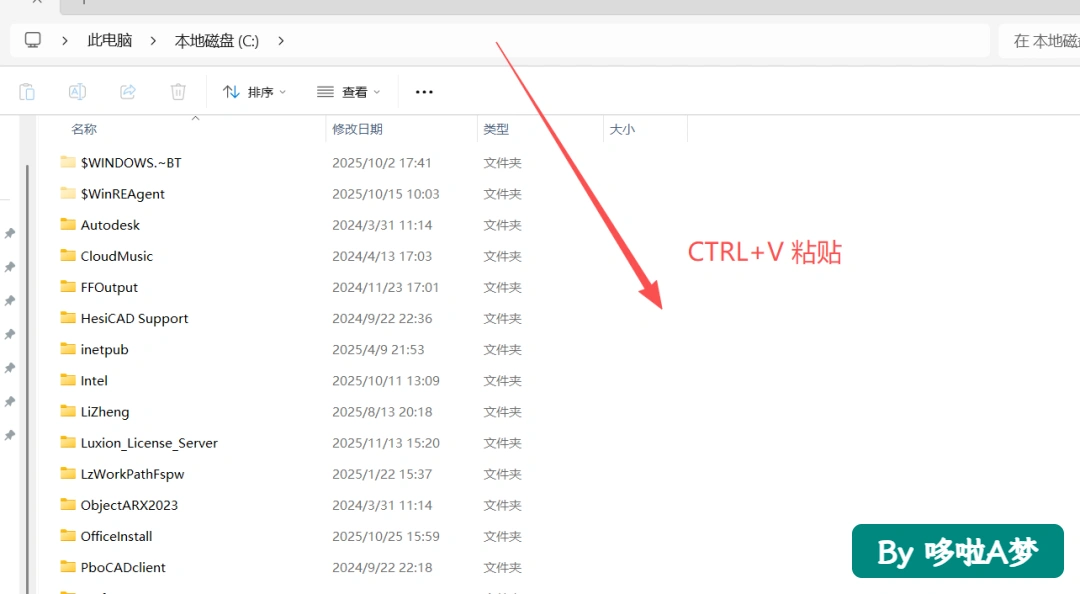The height and width of the screenshot is (594, 1080).
Task: Select the OfficeInstall folder icon
Action: tap(68, 535)
